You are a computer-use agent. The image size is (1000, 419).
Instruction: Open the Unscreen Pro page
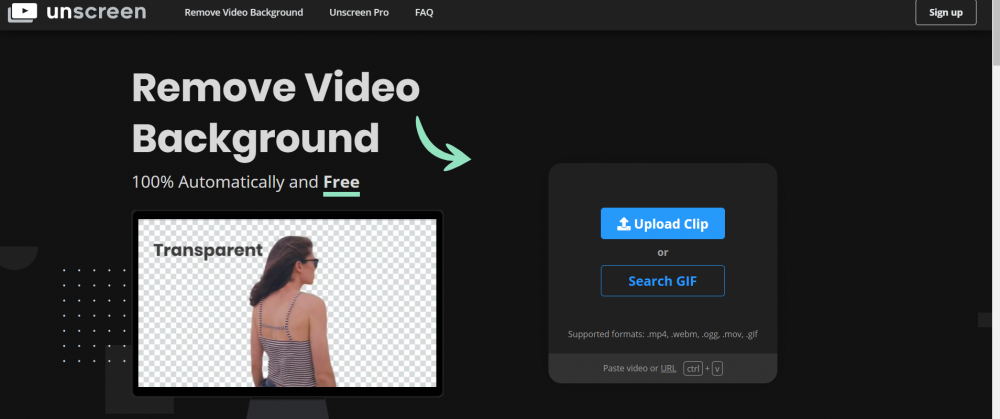tap(358, 13)
